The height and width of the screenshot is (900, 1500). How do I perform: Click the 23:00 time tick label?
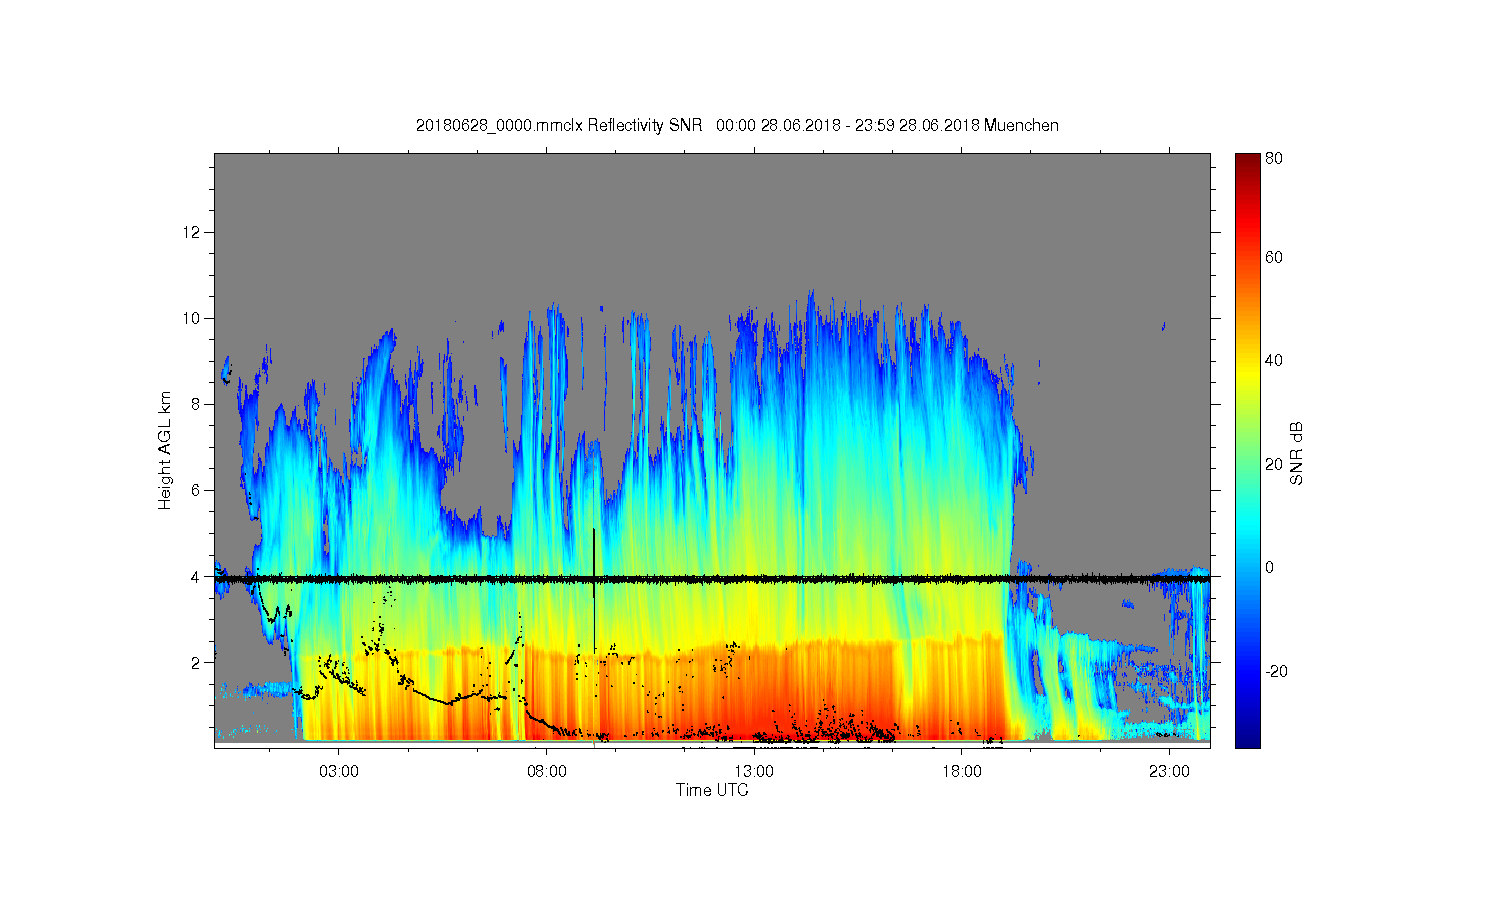tap(1169, 771)
